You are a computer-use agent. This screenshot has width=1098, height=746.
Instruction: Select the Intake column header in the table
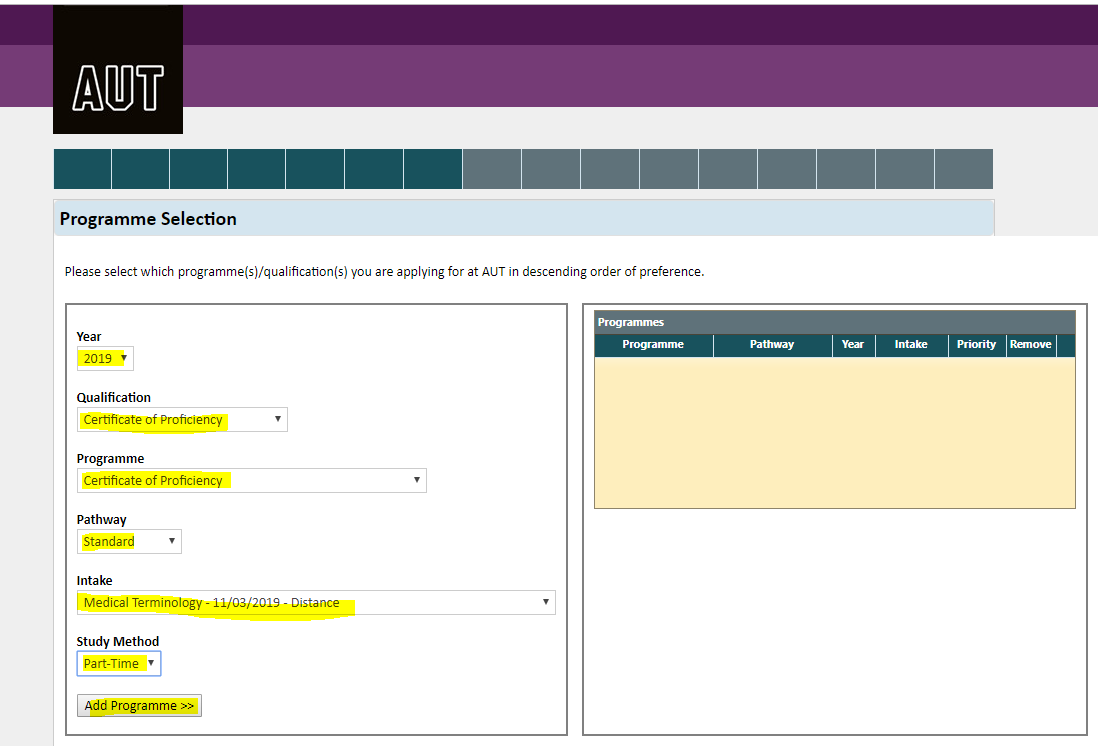coord(911,345)
